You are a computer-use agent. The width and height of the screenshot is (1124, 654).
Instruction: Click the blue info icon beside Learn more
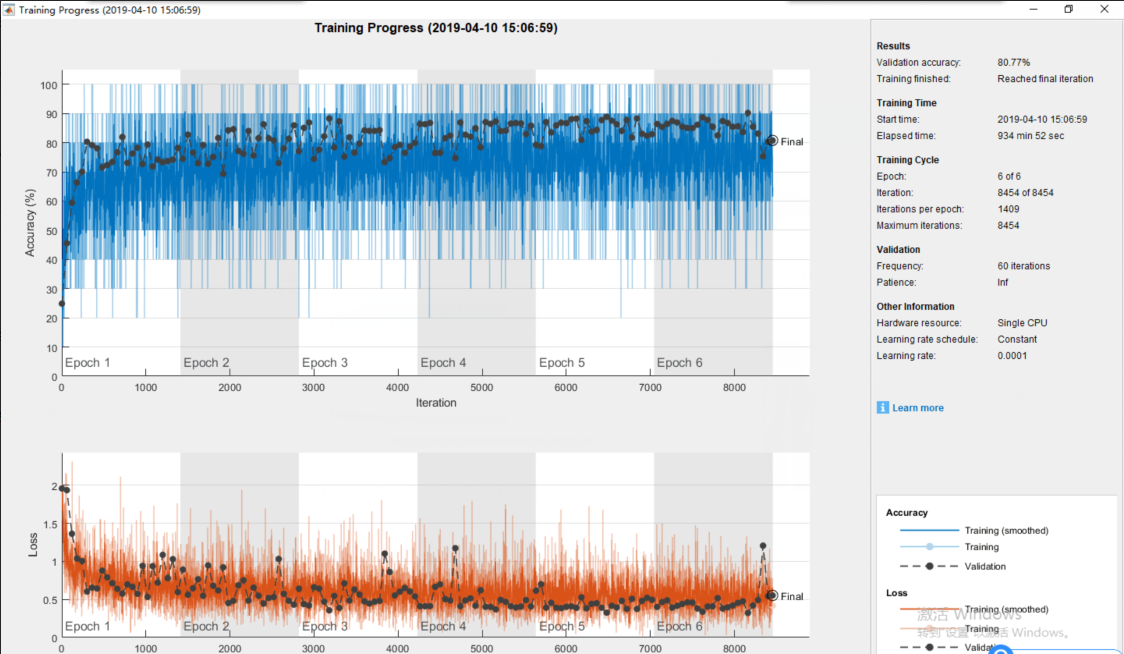(x=882, y=407)
